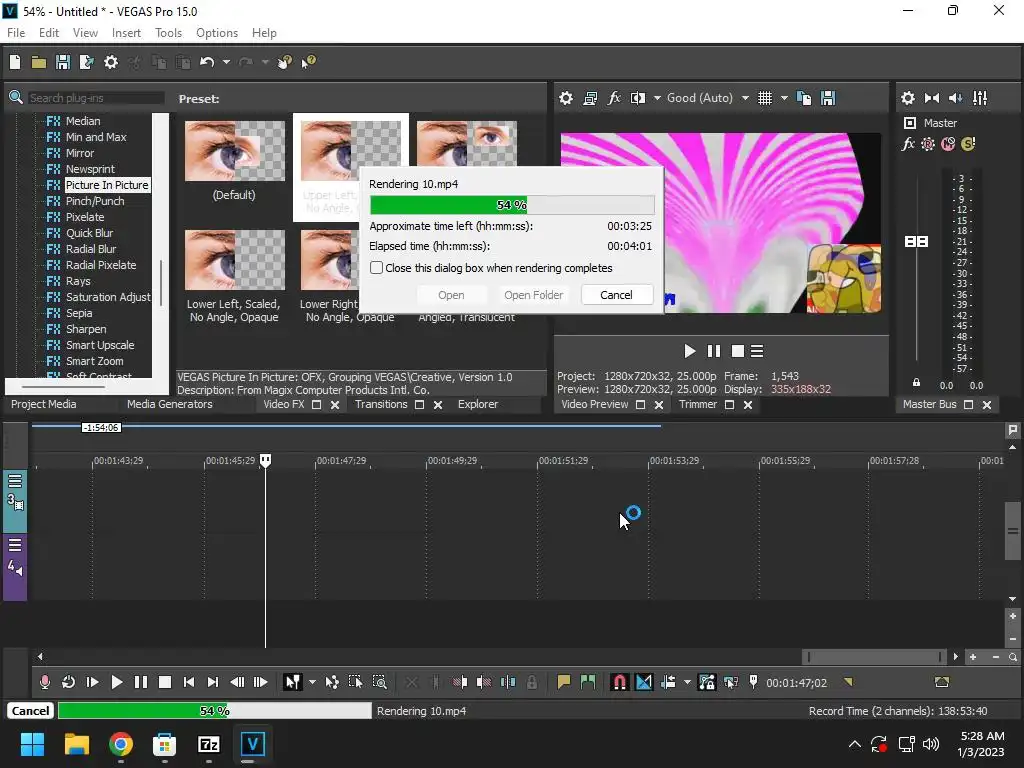Open Master FX icon under Master label

click(908, 144)
